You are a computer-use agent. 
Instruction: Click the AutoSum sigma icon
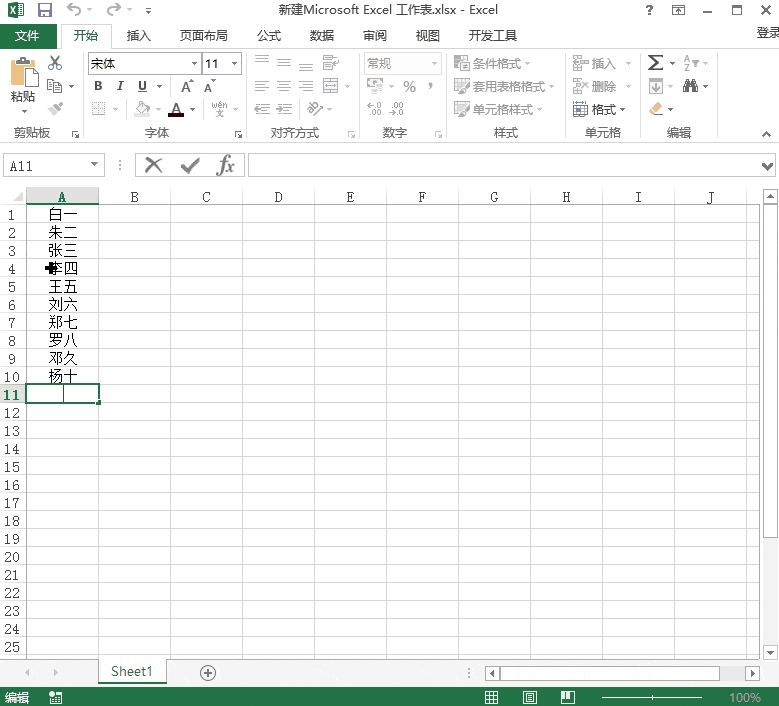tap(655, 63)
